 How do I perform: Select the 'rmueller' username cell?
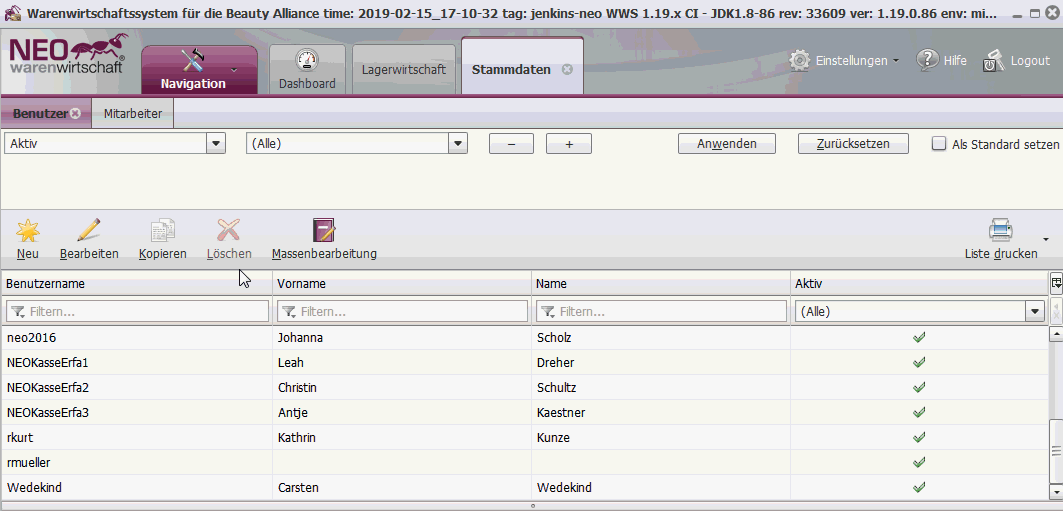click(137, 462)
